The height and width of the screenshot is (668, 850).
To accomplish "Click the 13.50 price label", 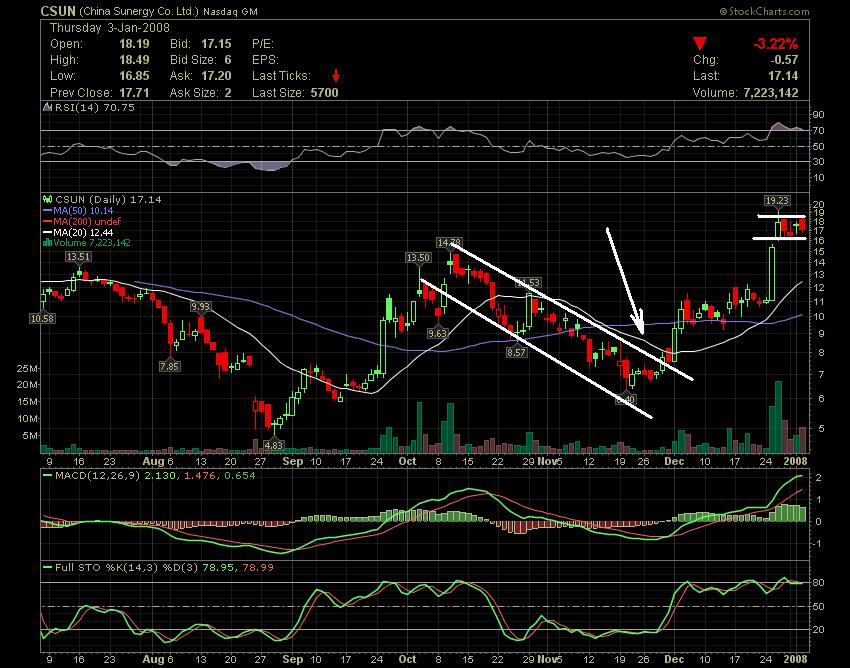I will pos(418,258).
